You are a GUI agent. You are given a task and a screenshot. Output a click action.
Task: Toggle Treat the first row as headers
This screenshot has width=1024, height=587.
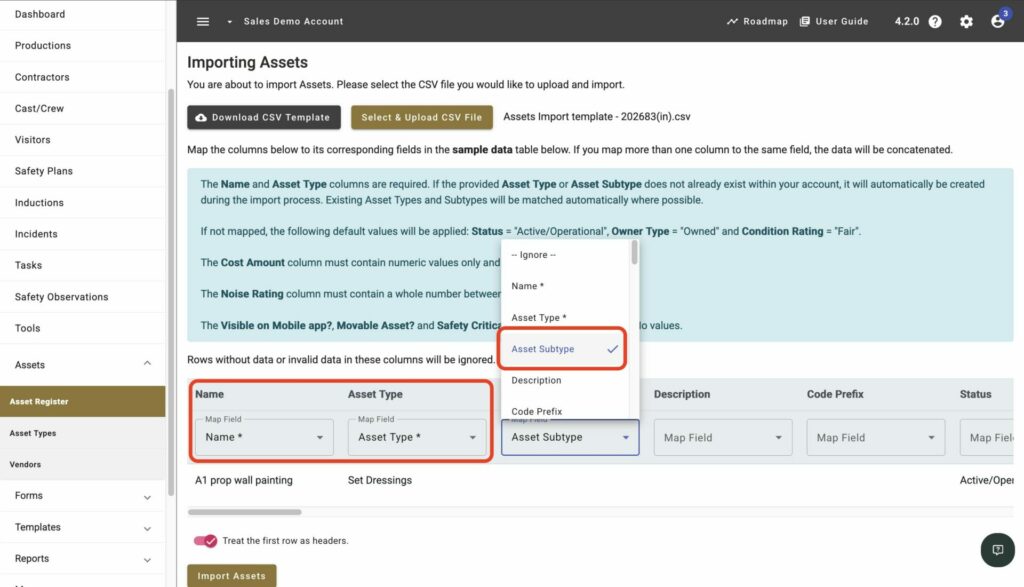[205, 541]
